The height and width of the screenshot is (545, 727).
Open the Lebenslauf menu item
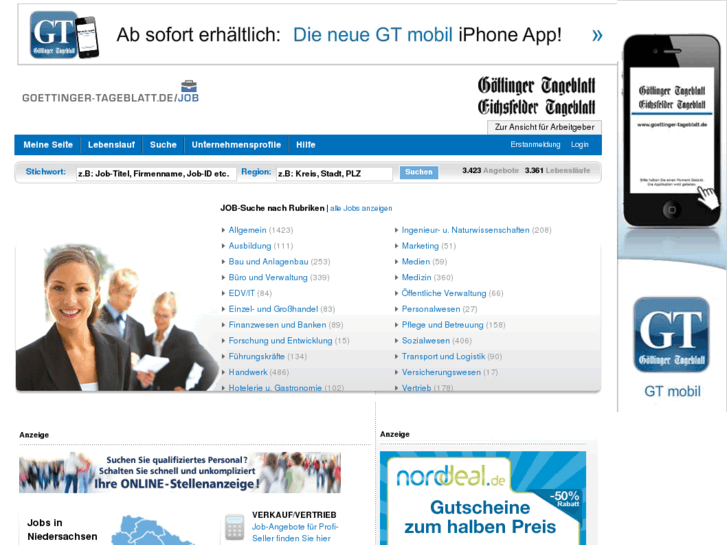coord(111,145)
